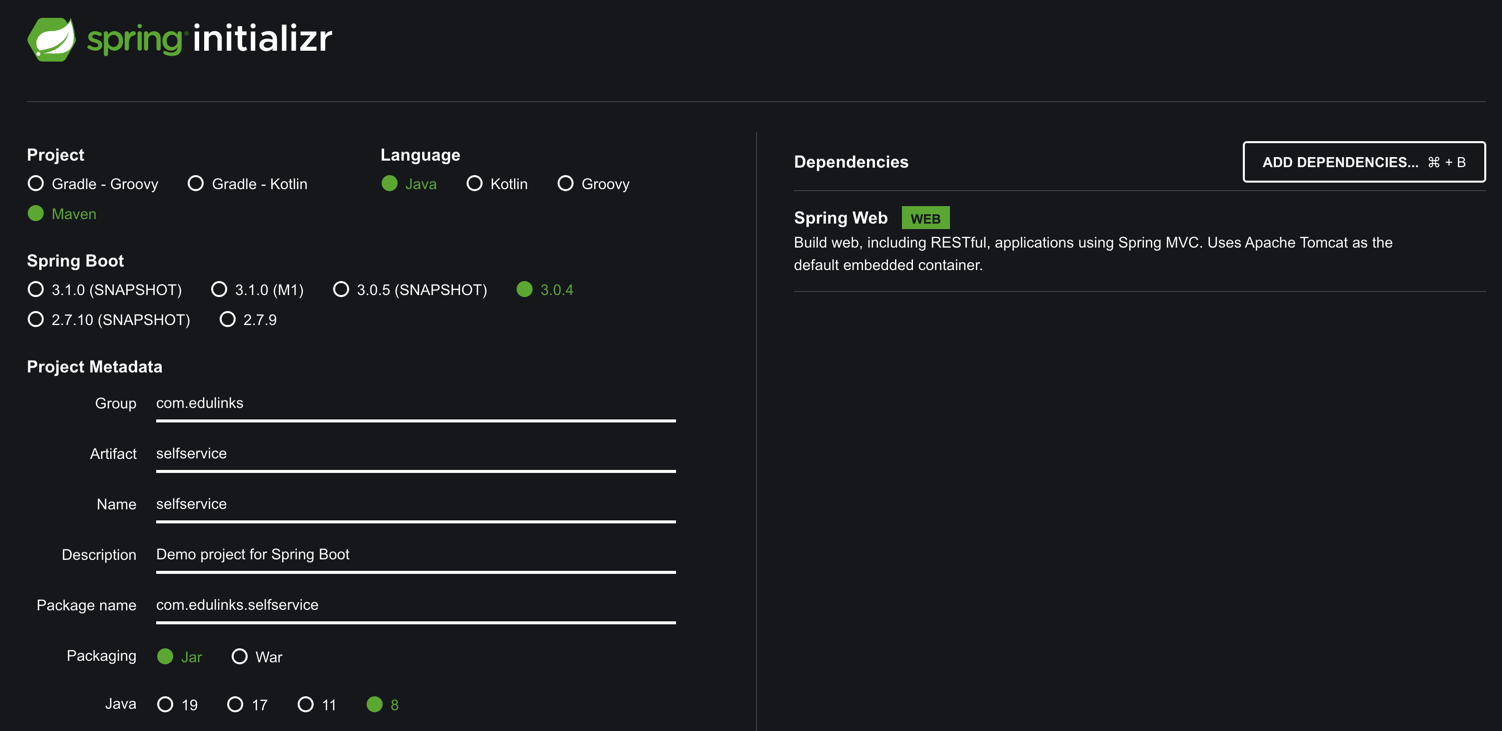Edit the Name input field
Viewport: 1502px width, 731px height.
416,505
